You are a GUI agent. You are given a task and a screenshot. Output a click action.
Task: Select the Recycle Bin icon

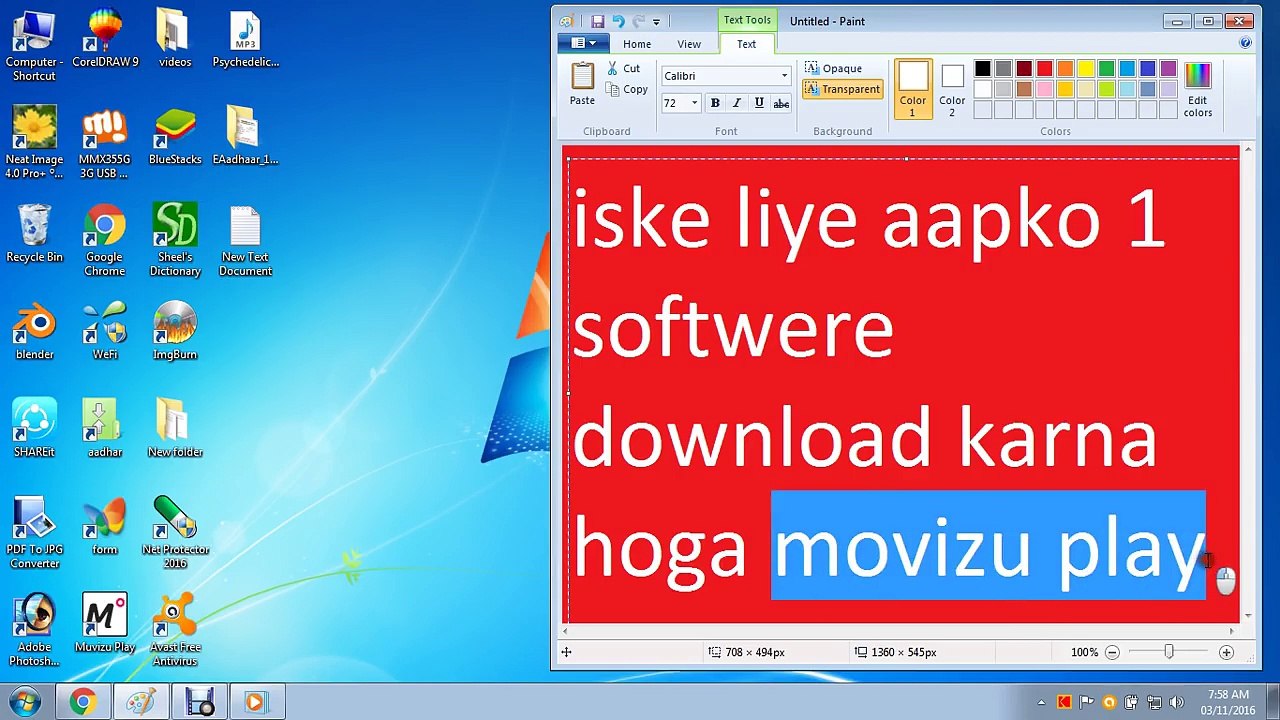pos(34,234)
